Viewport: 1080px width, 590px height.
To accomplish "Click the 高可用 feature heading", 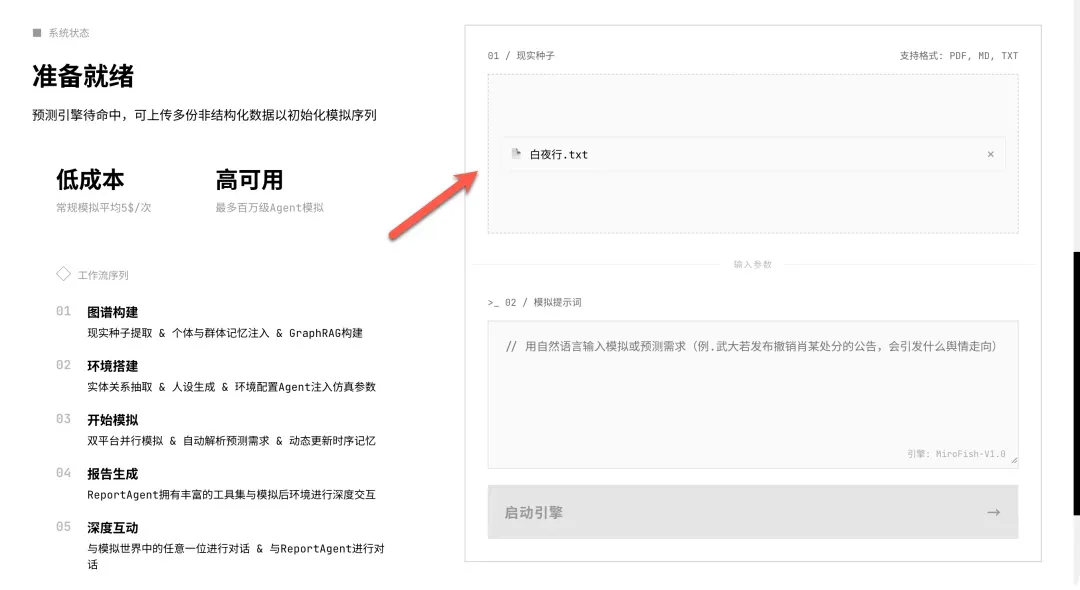I will click(x=249, y=180).
